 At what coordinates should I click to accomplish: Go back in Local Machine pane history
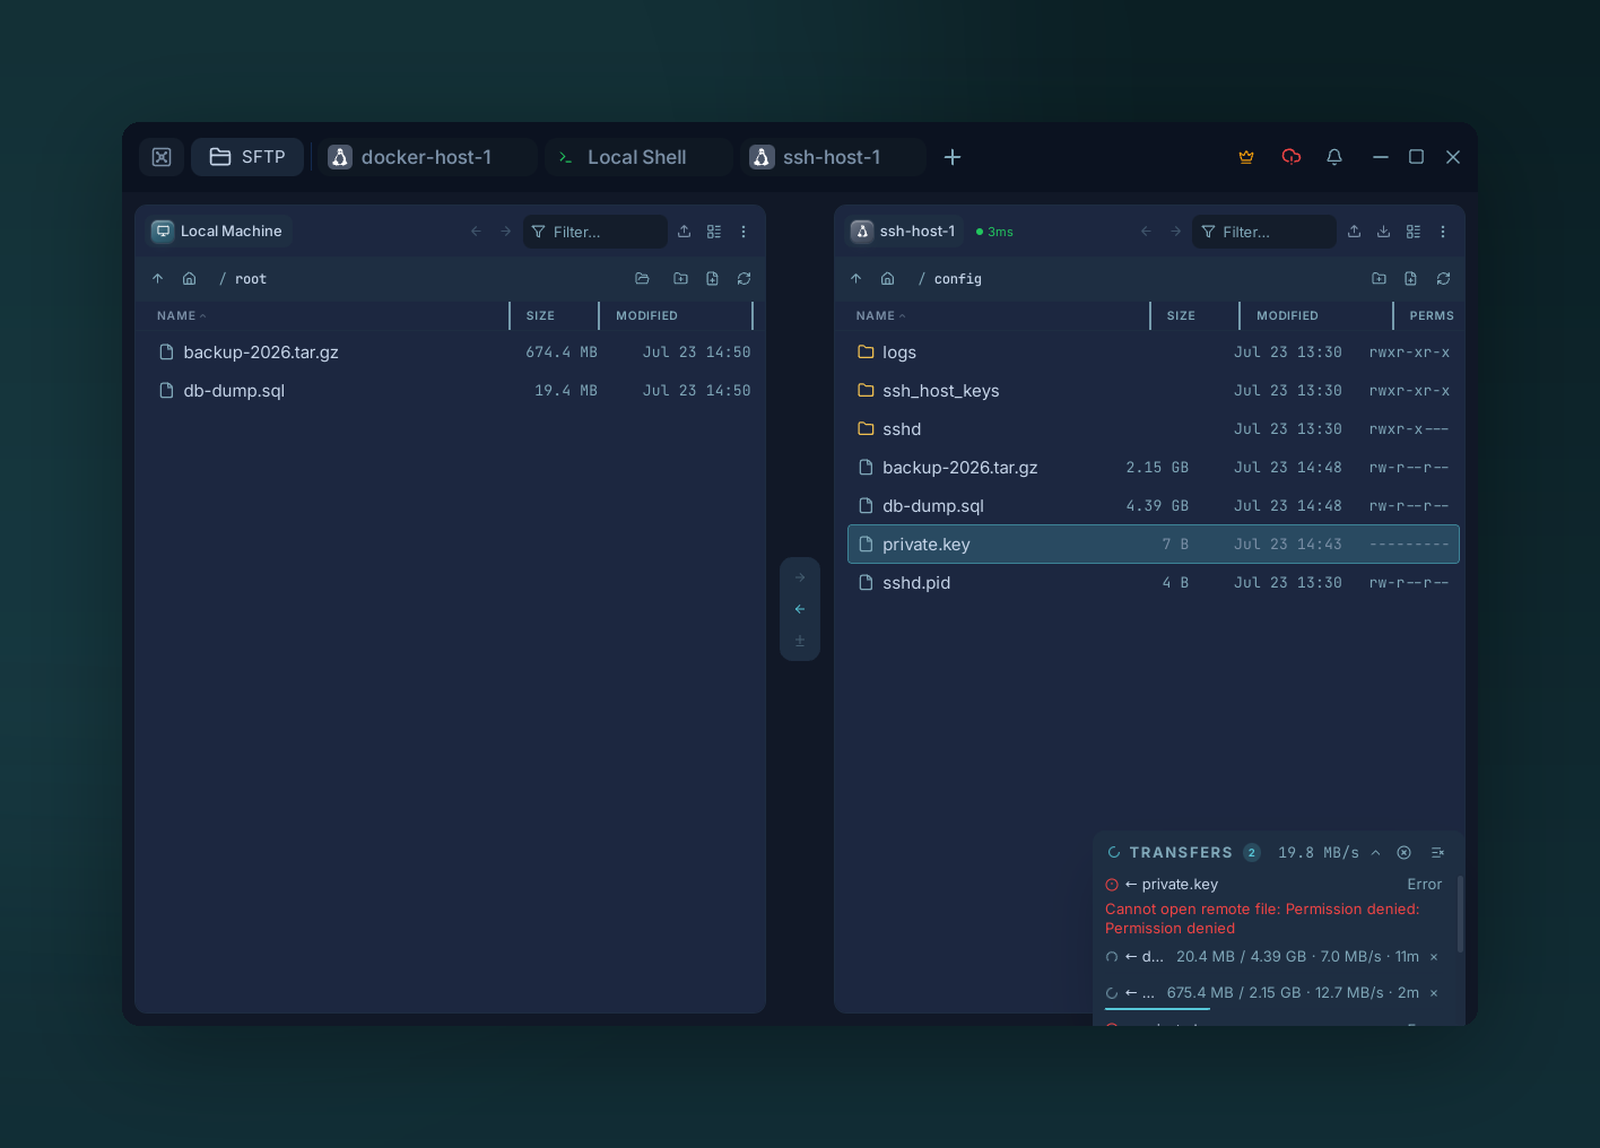pos(476,231)
